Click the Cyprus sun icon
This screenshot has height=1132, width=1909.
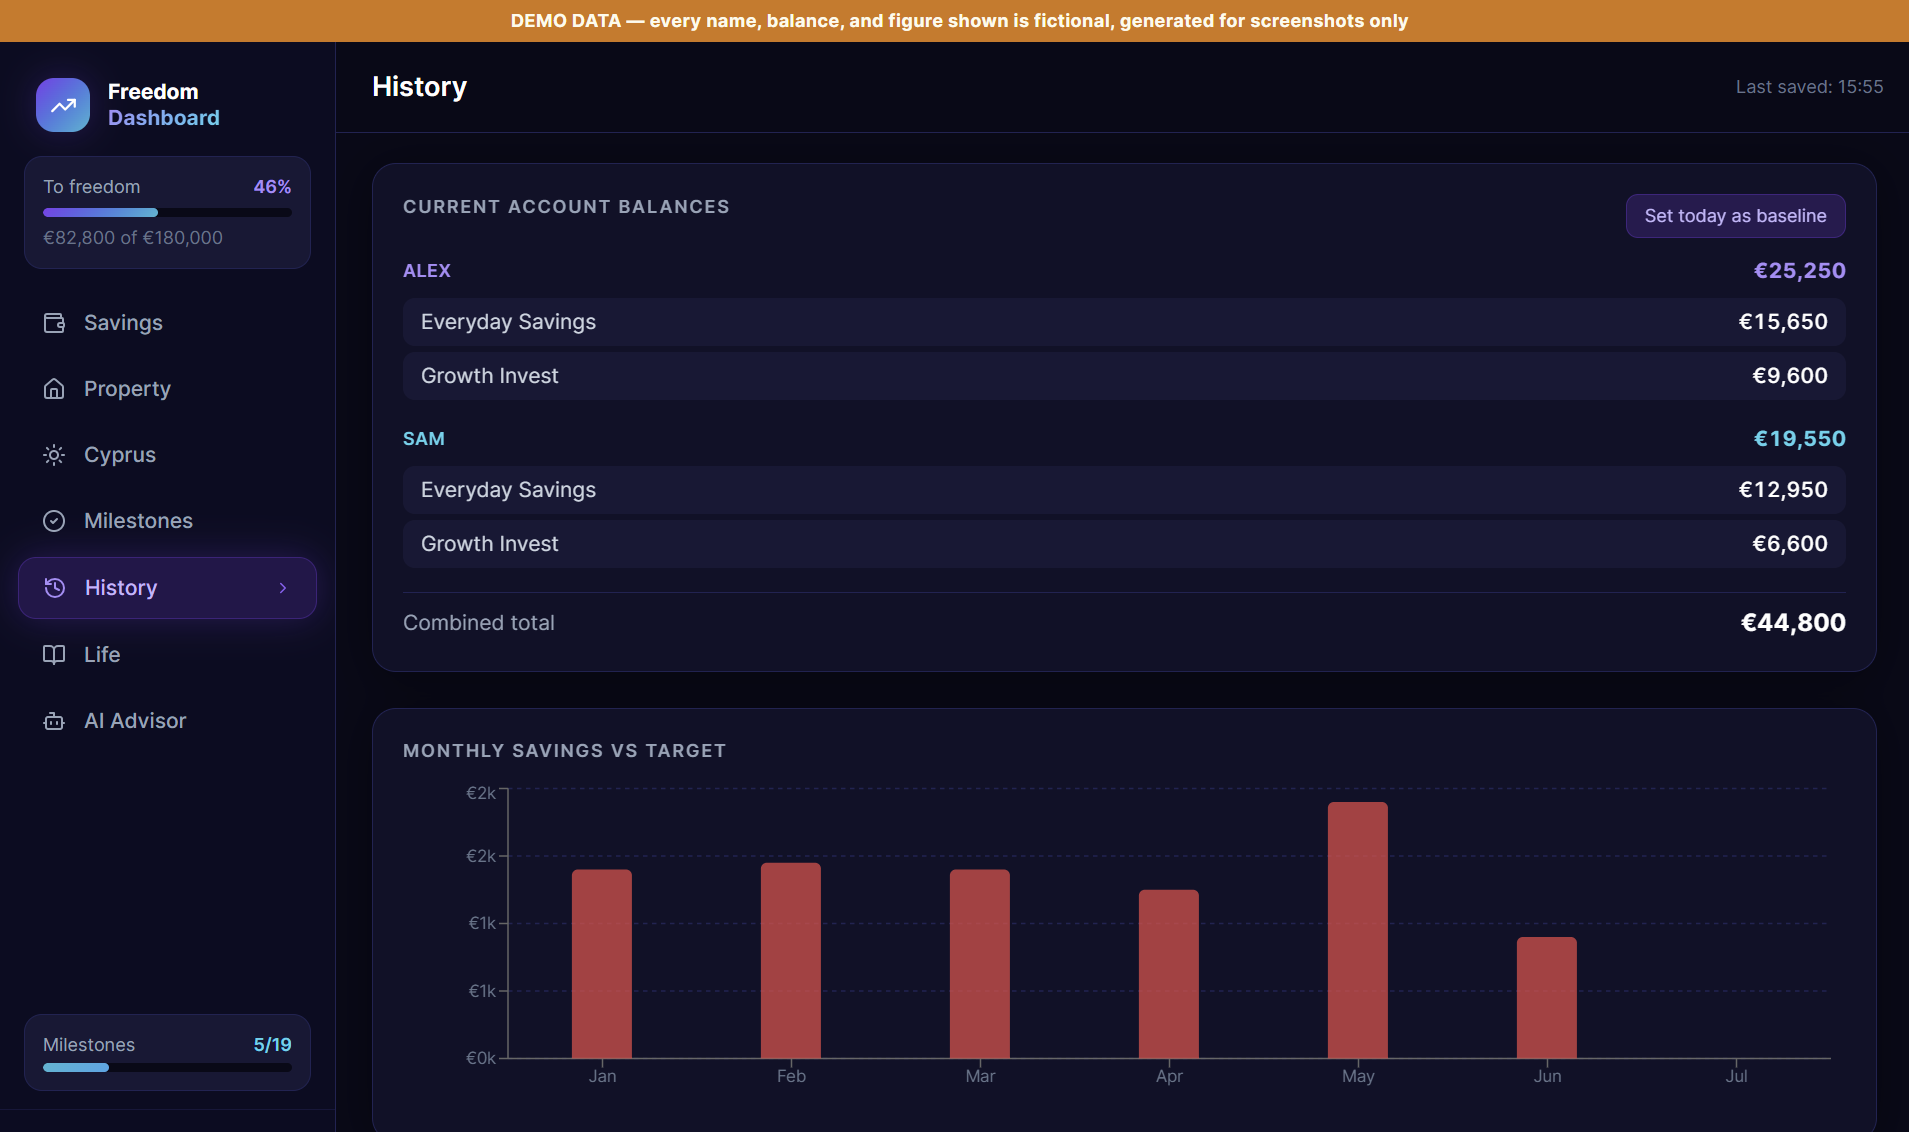tap(54, 455)
